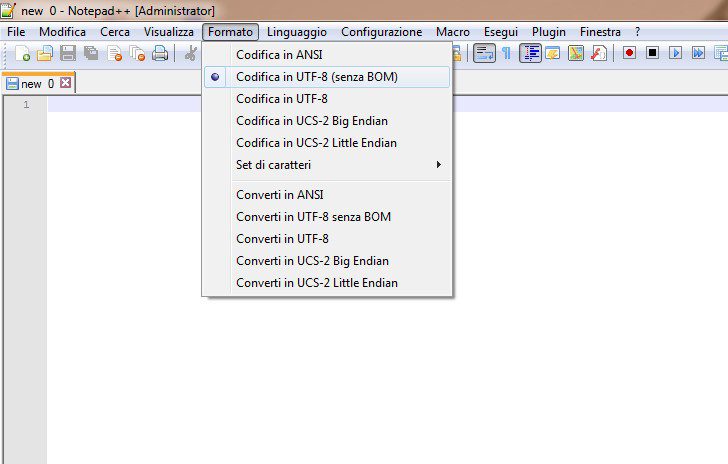The width and height of the screenshot is (728, 464).
Task: Close the new 0 tab
Action: (x=66, y=84)
